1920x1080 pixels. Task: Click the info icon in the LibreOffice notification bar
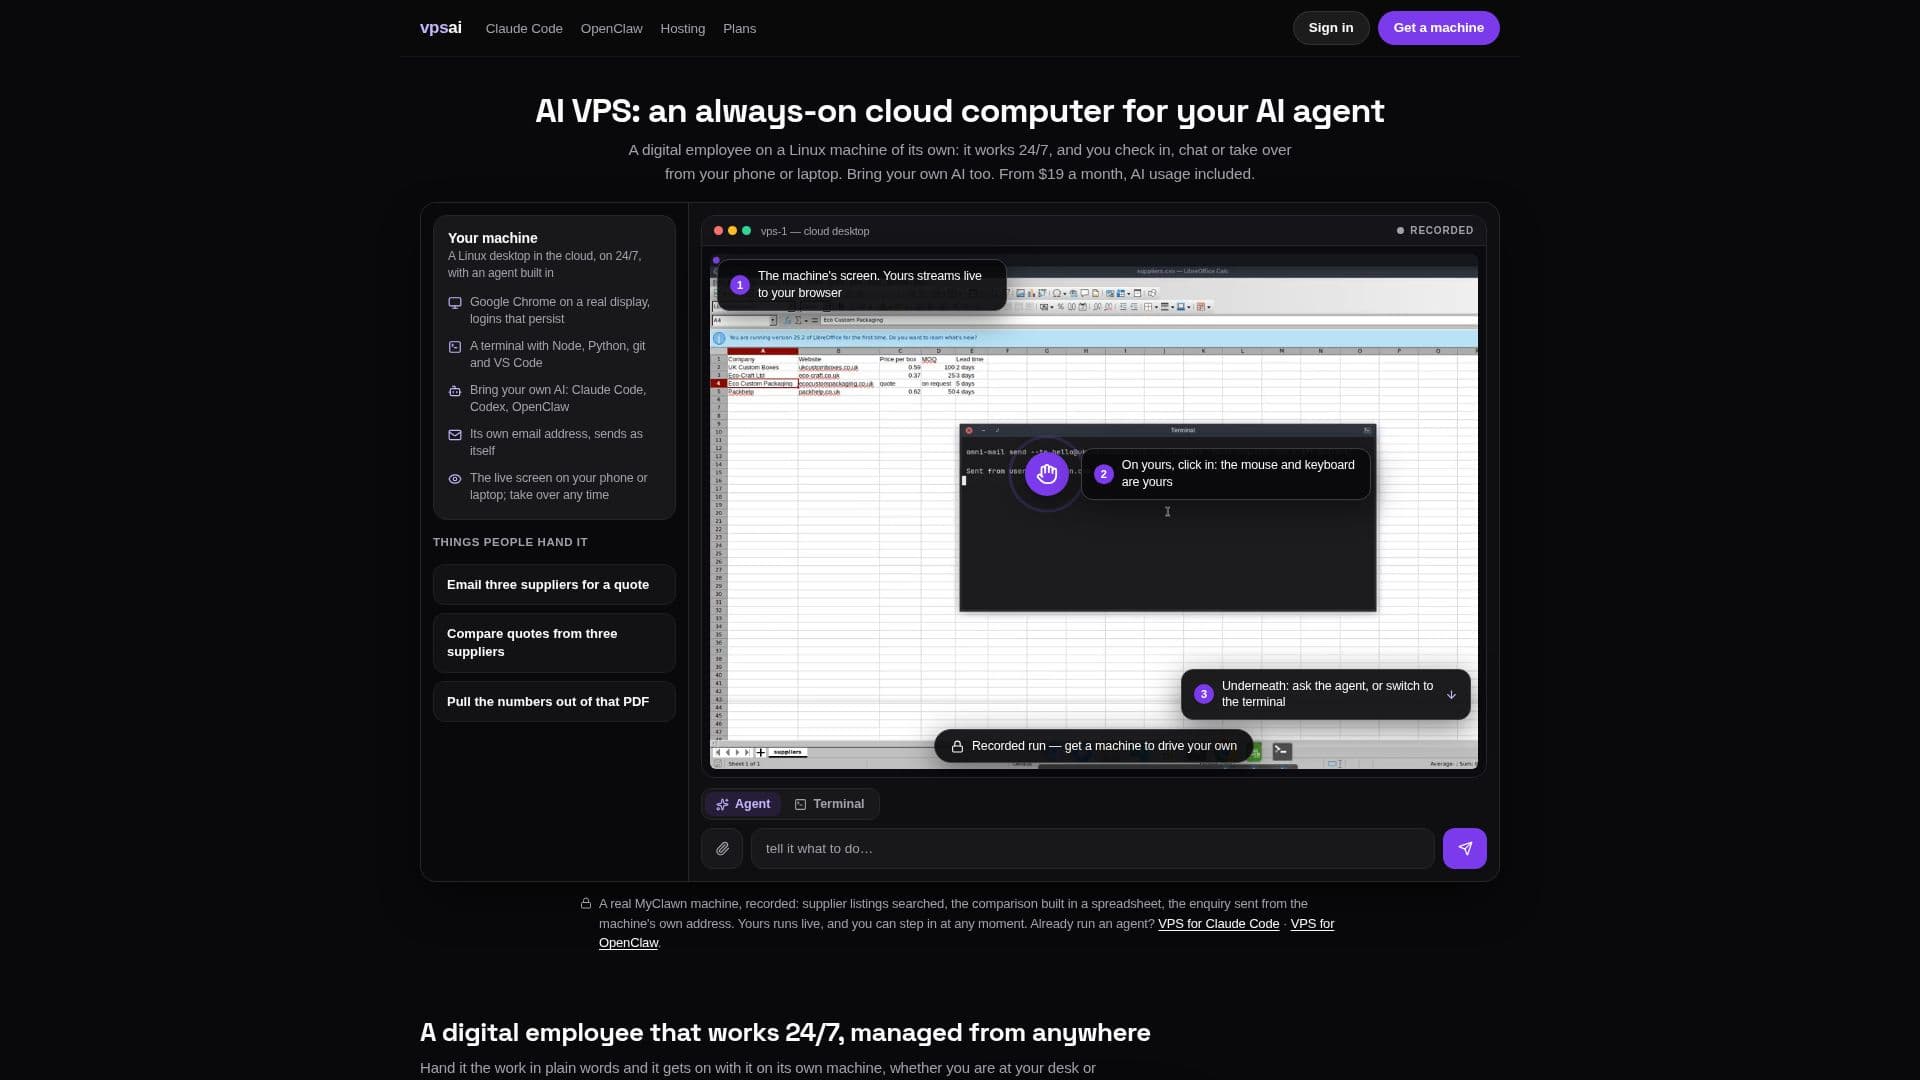click(x=719, y=338)
